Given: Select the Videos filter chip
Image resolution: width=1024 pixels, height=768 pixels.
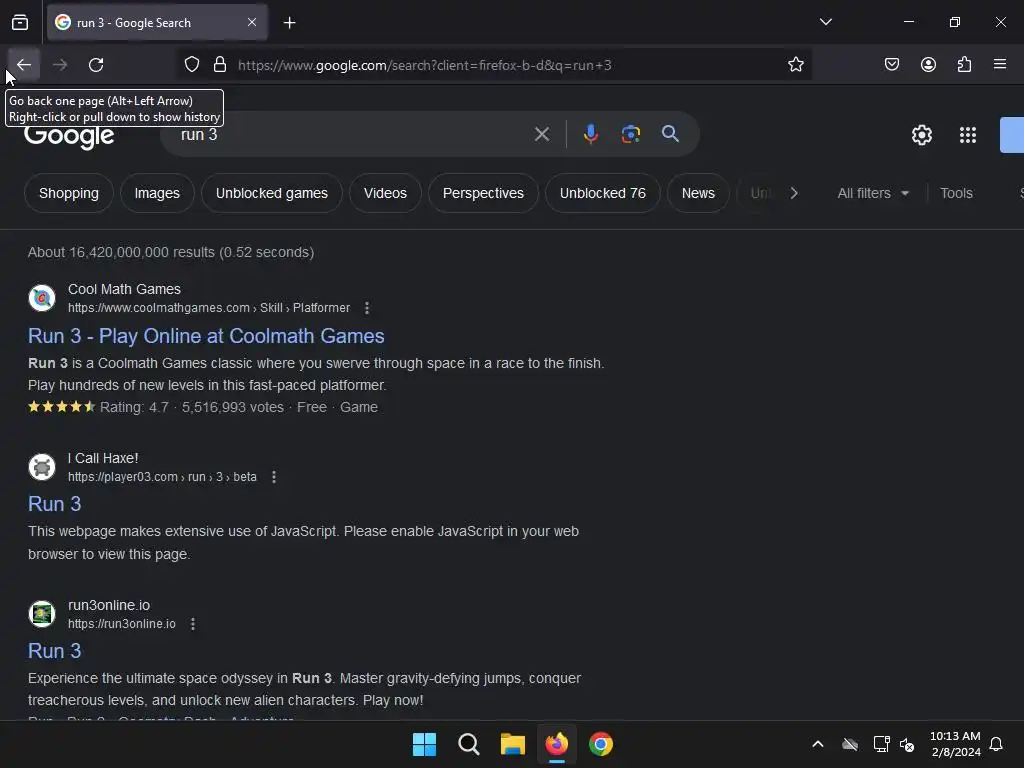Looking at the screenshot, I should coord(385,193).
